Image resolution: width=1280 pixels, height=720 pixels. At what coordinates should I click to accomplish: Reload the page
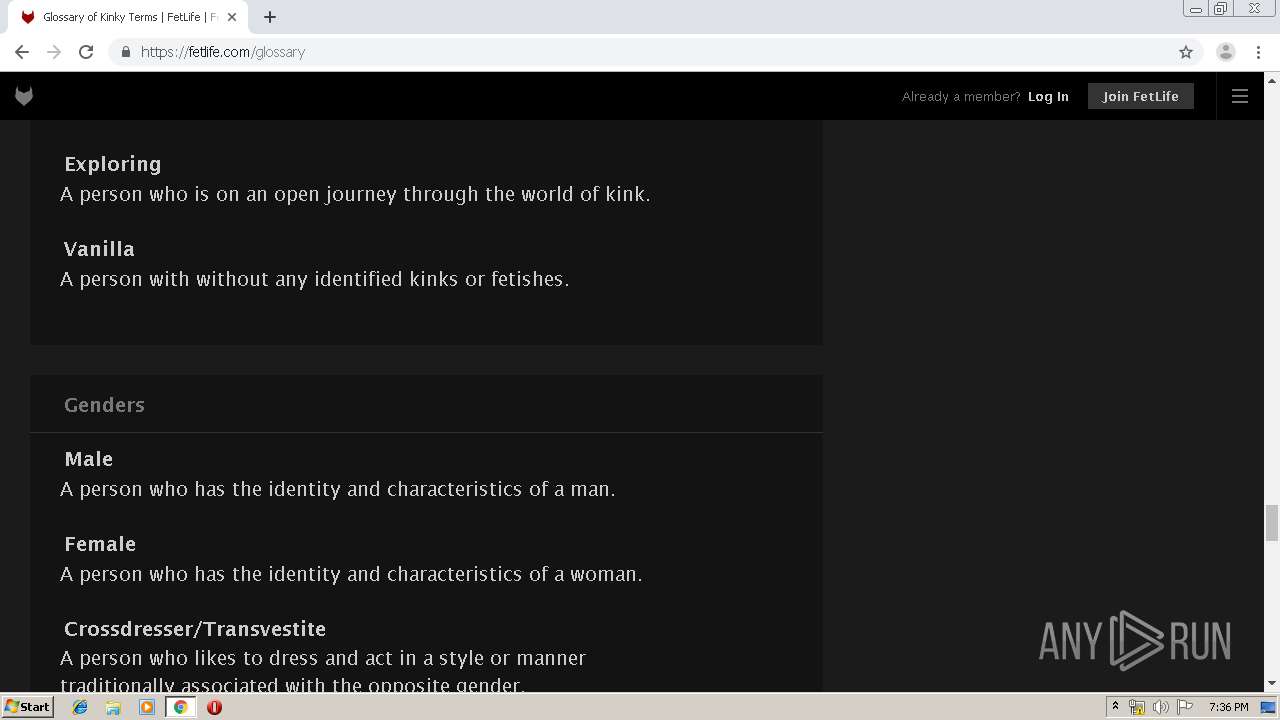(86, 52)
